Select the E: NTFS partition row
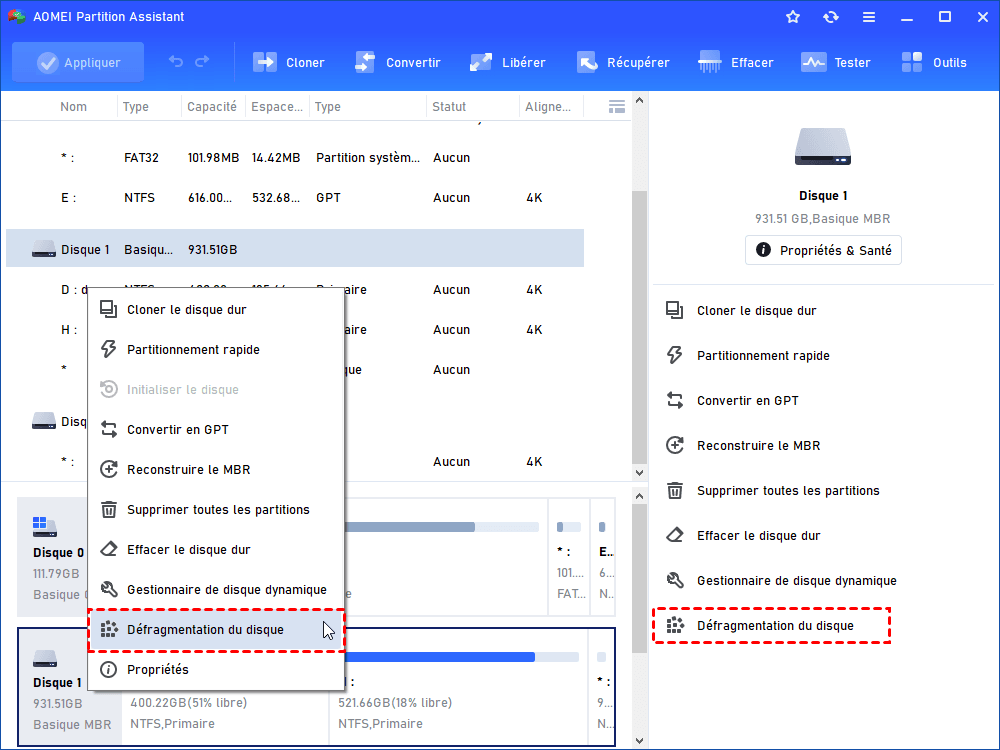Screen dimensions: 1000x750 click(x=295, y=198)
